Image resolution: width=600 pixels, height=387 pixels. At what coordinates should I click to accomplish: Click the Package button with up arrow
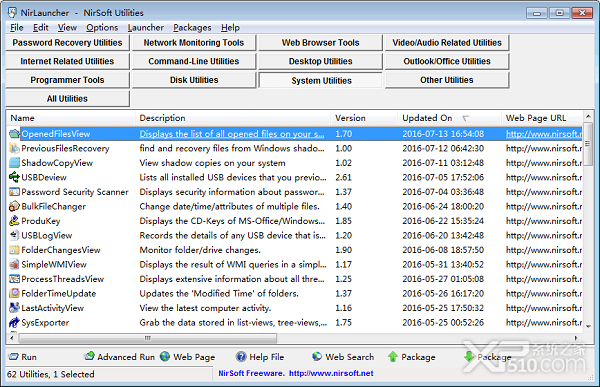pyautogui.click(x=411, y=357)
